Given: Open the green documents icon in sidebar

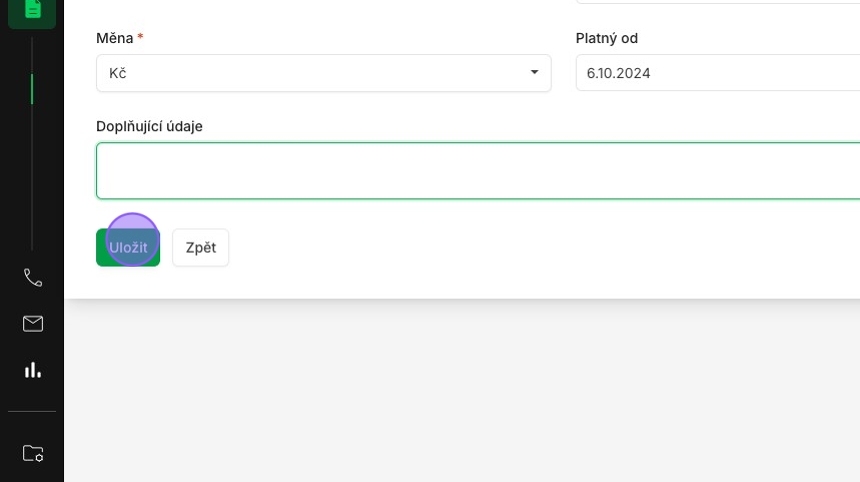Looking at the screenshot, I should [x=32, y=10].
